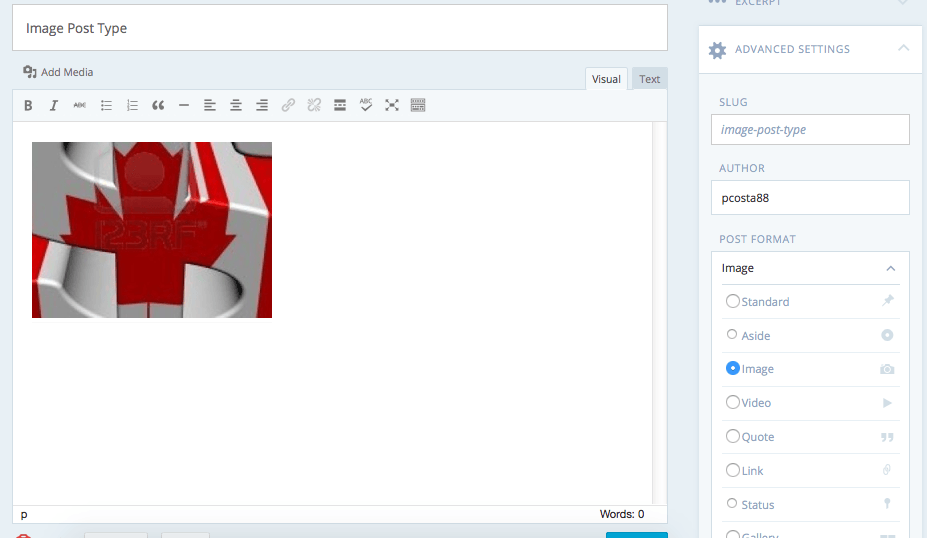This screenshot has width=927, height=538.
Task: Apply italic formatting
Action: pos(54,105)
